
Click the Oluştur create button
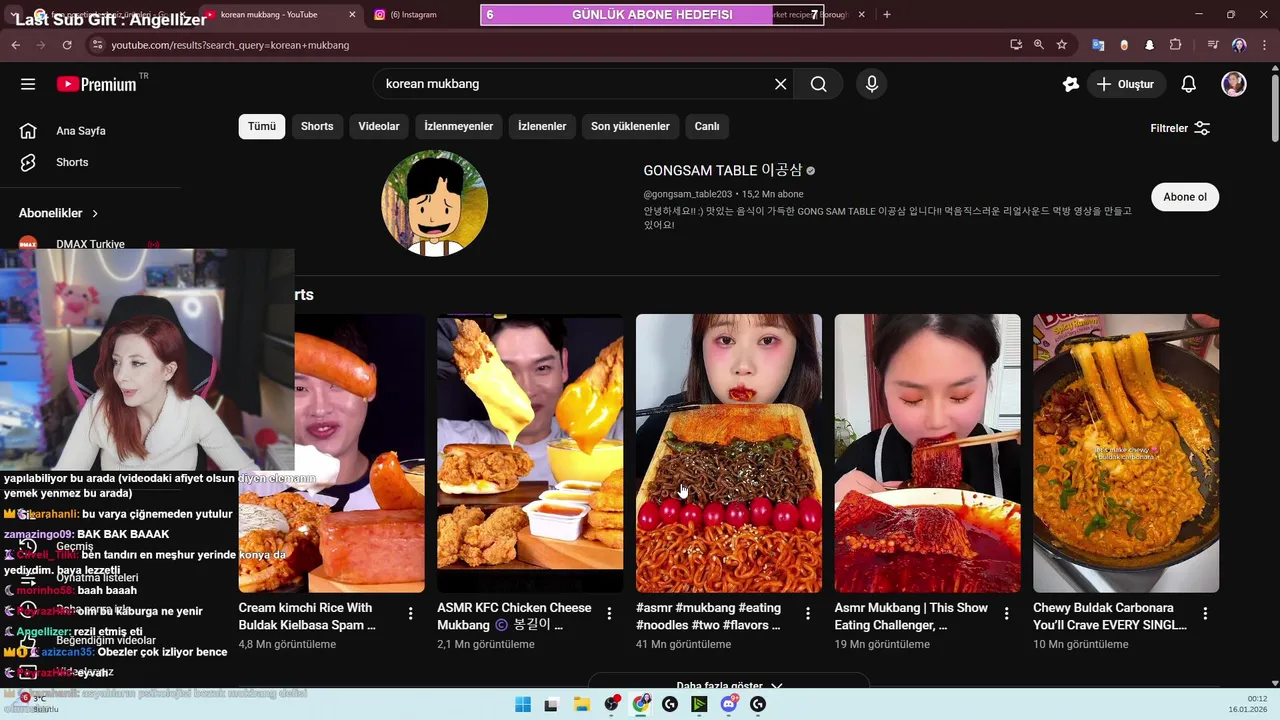pyautogui.click(x=1125, y=84)
